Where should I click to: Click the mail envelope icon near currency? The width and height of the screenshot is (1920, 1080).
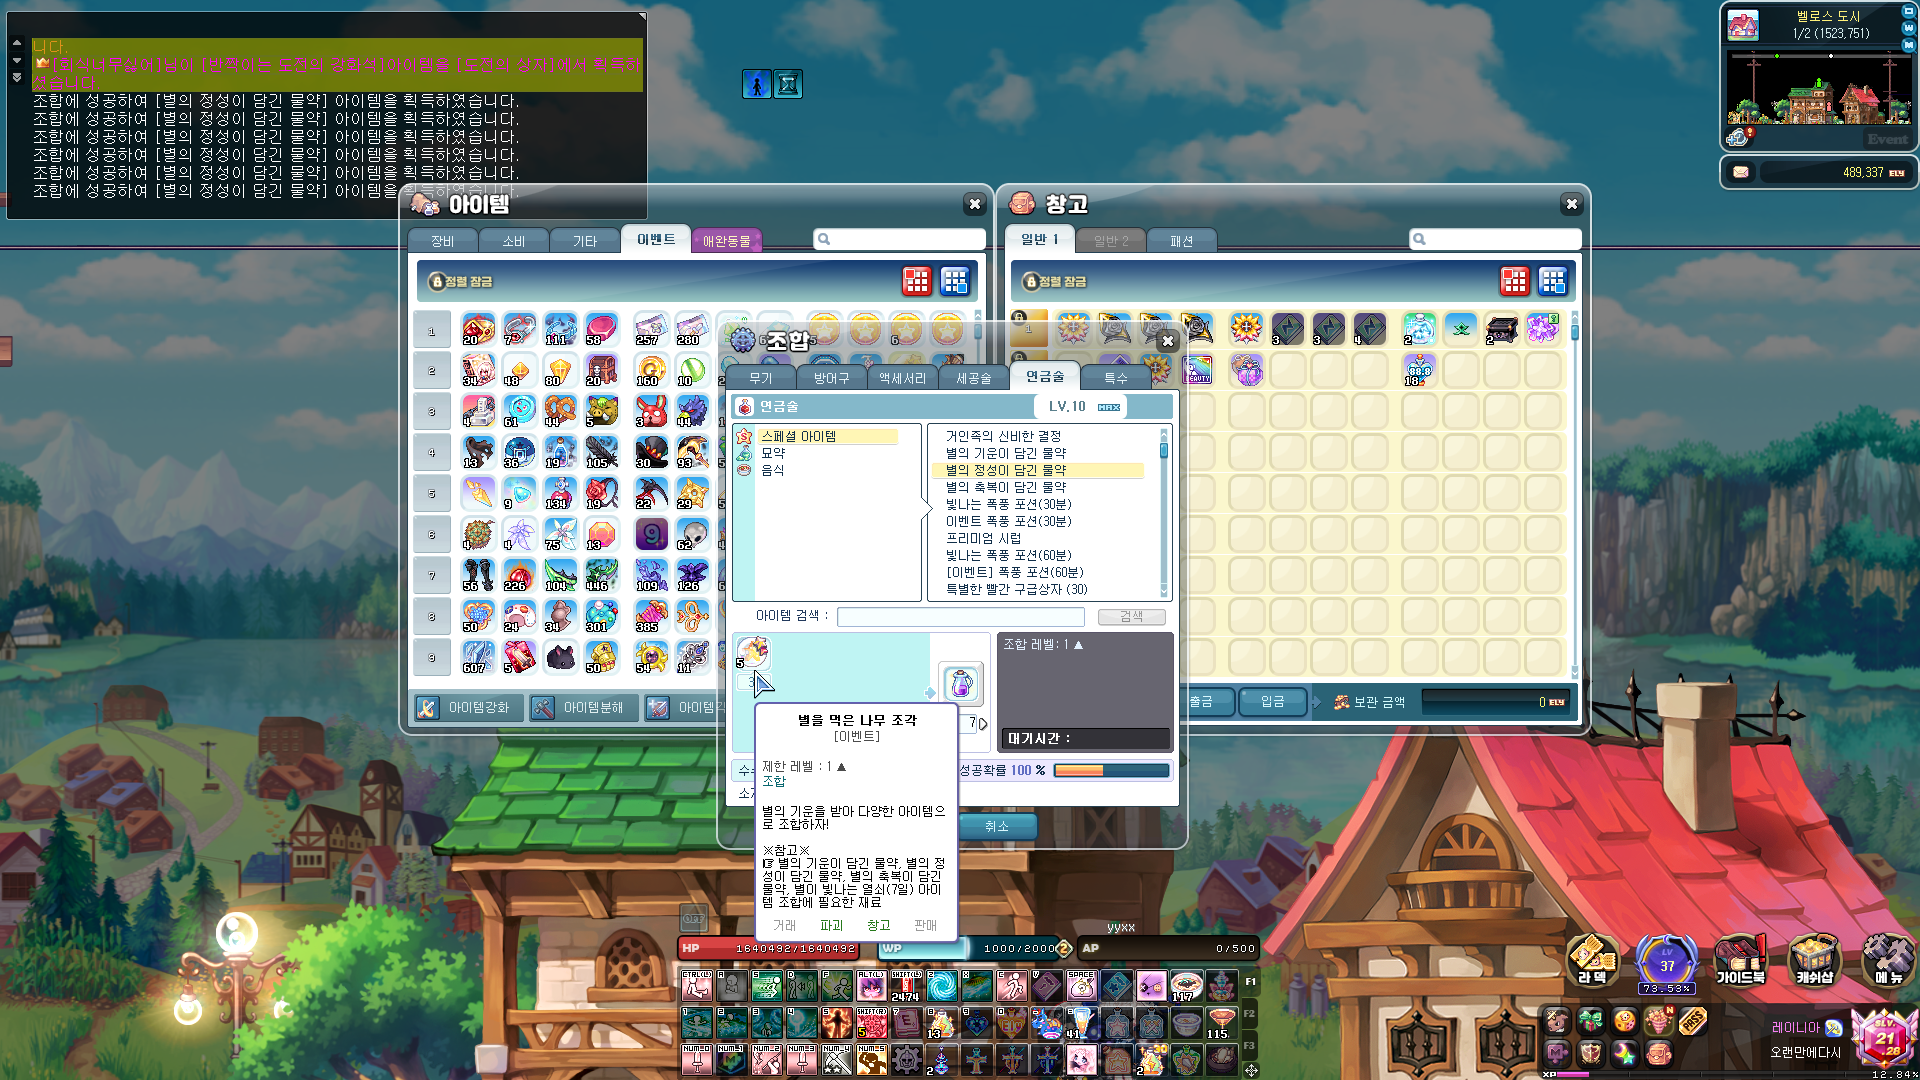pyautogui.click(x=1741, y=172)
